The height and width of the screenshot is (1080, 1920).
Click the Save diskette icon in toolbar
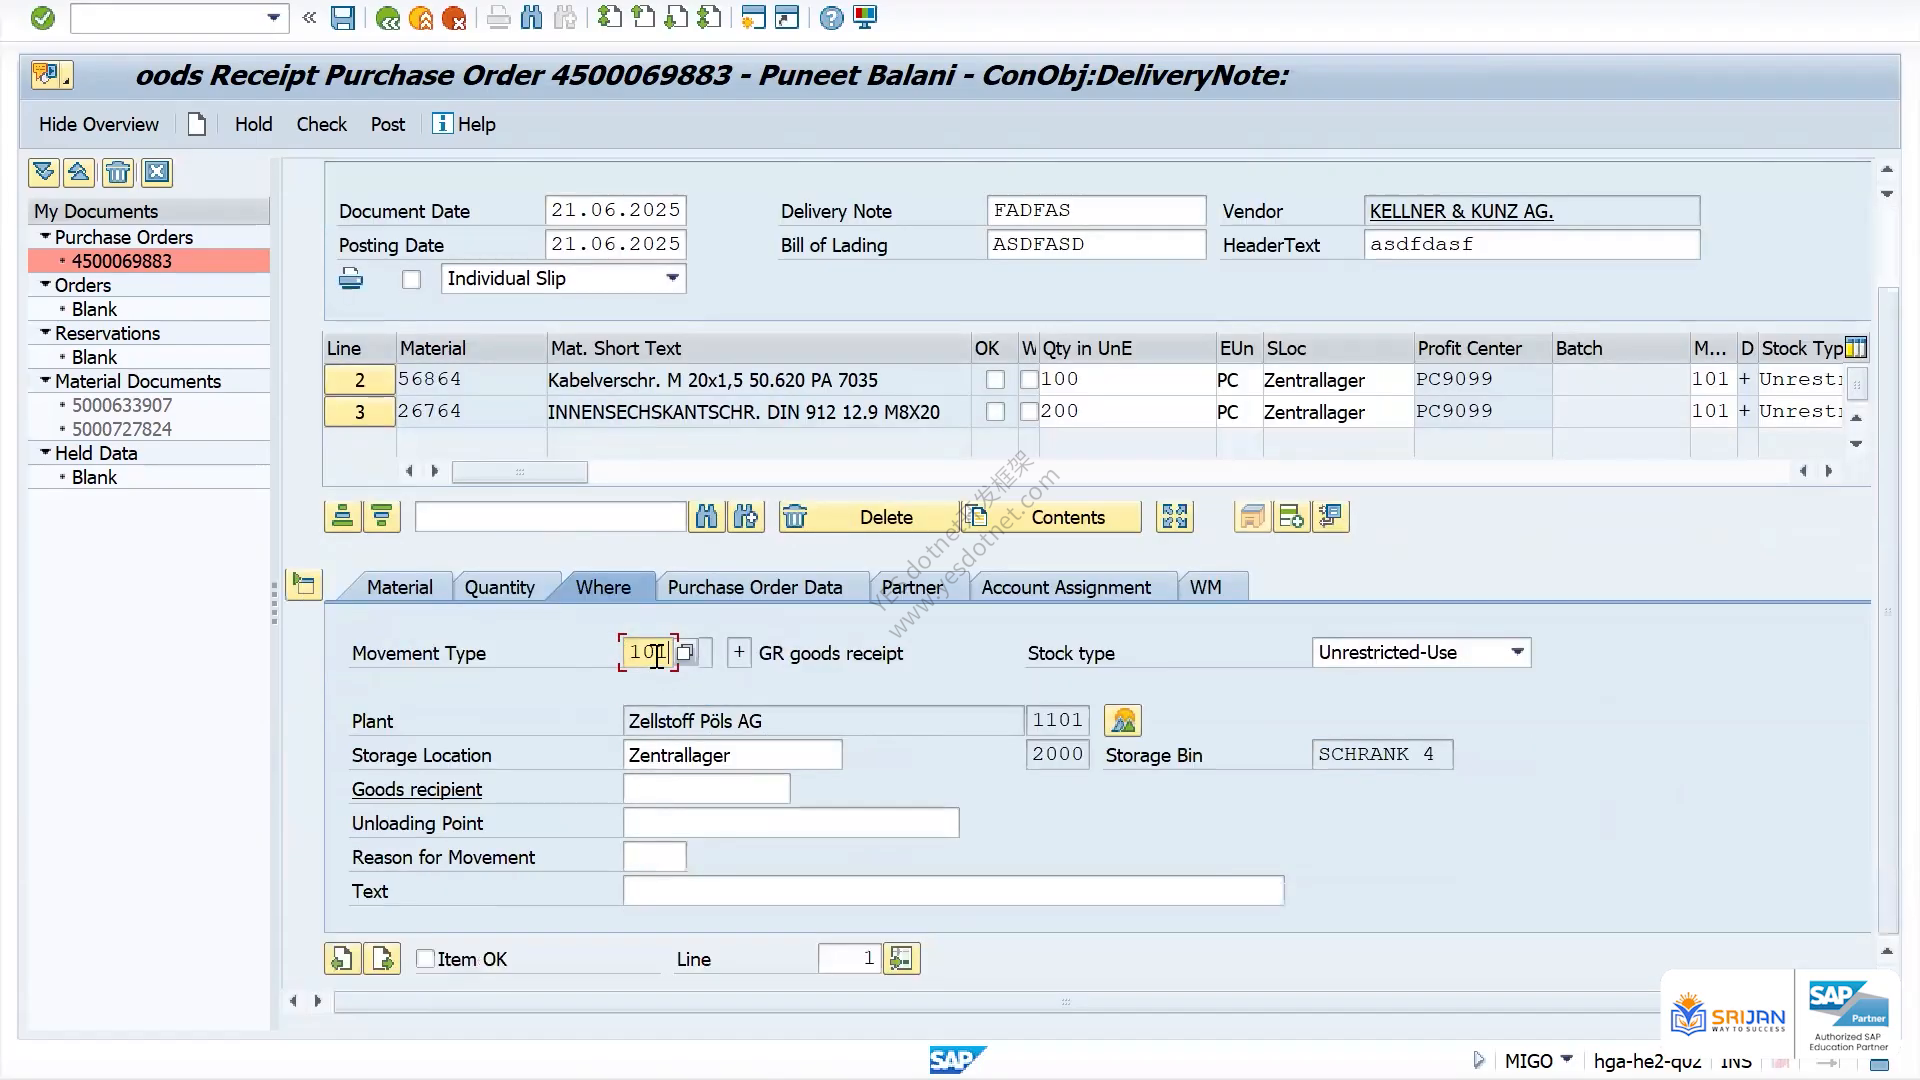pyautogui.click(x=342, y=18)
